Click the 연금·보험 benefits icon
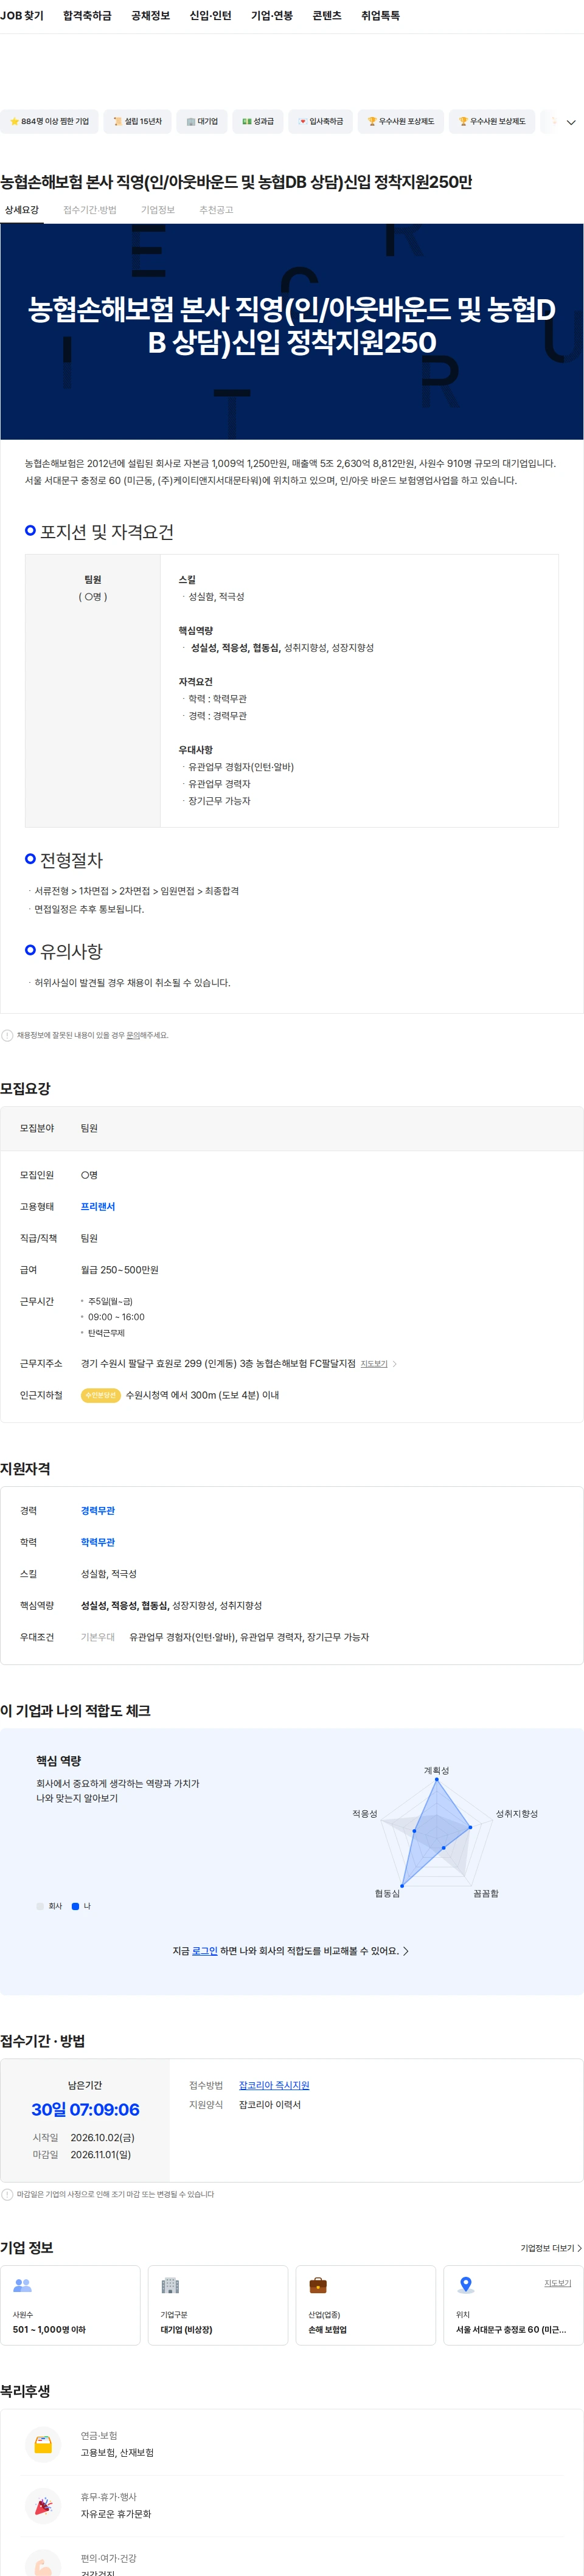 43,2444
